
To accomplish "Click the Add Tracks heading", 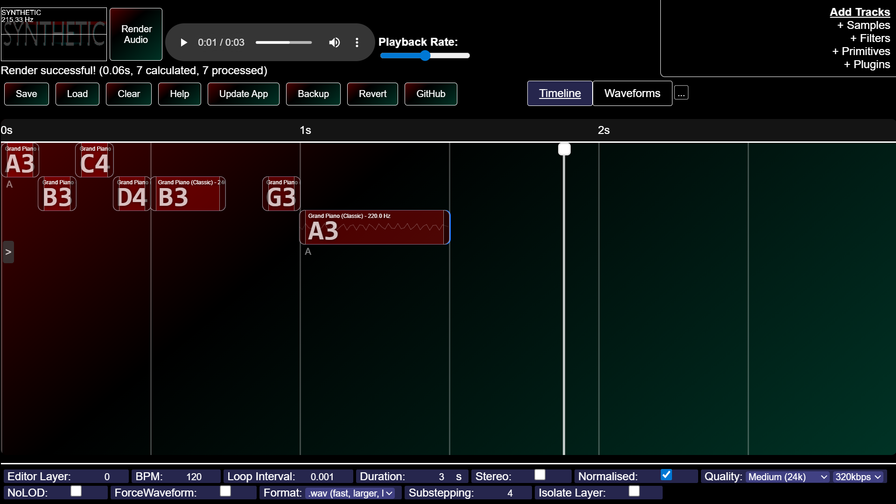I will click(x=859, y=12).
